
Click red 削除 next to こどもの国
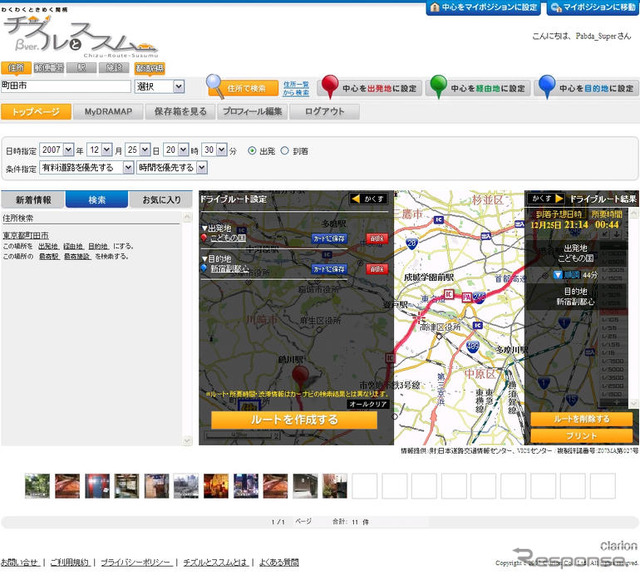[x=377, y=238]
